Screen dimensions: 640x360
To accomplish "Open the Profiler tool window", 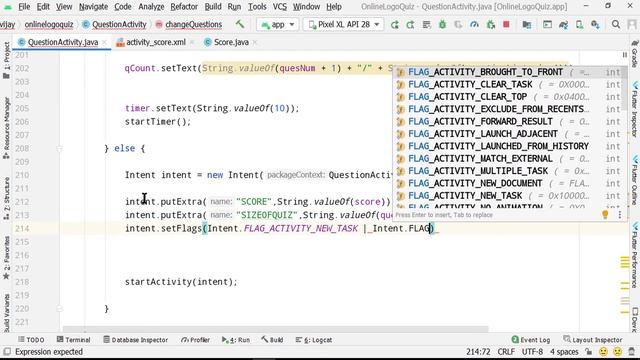I will coord(196,340).
